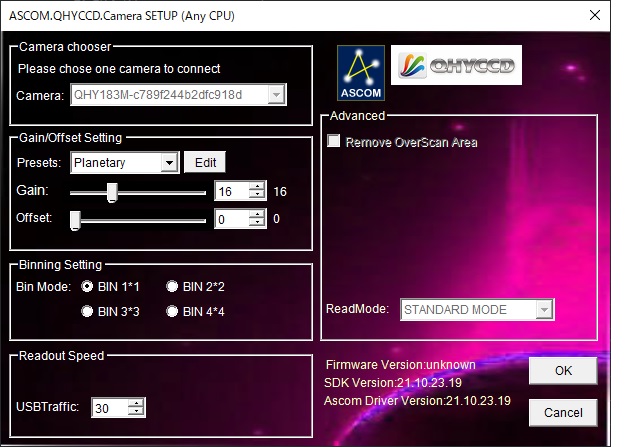Click the Offset slider thumb
The height and width of the screenshot is (447, 627).
click(75, 221)
